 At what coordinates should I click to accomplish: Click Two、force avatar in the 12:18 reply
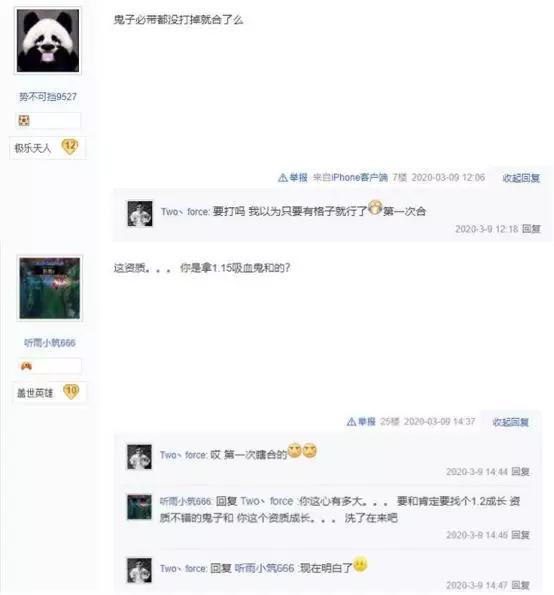point(140,214)
